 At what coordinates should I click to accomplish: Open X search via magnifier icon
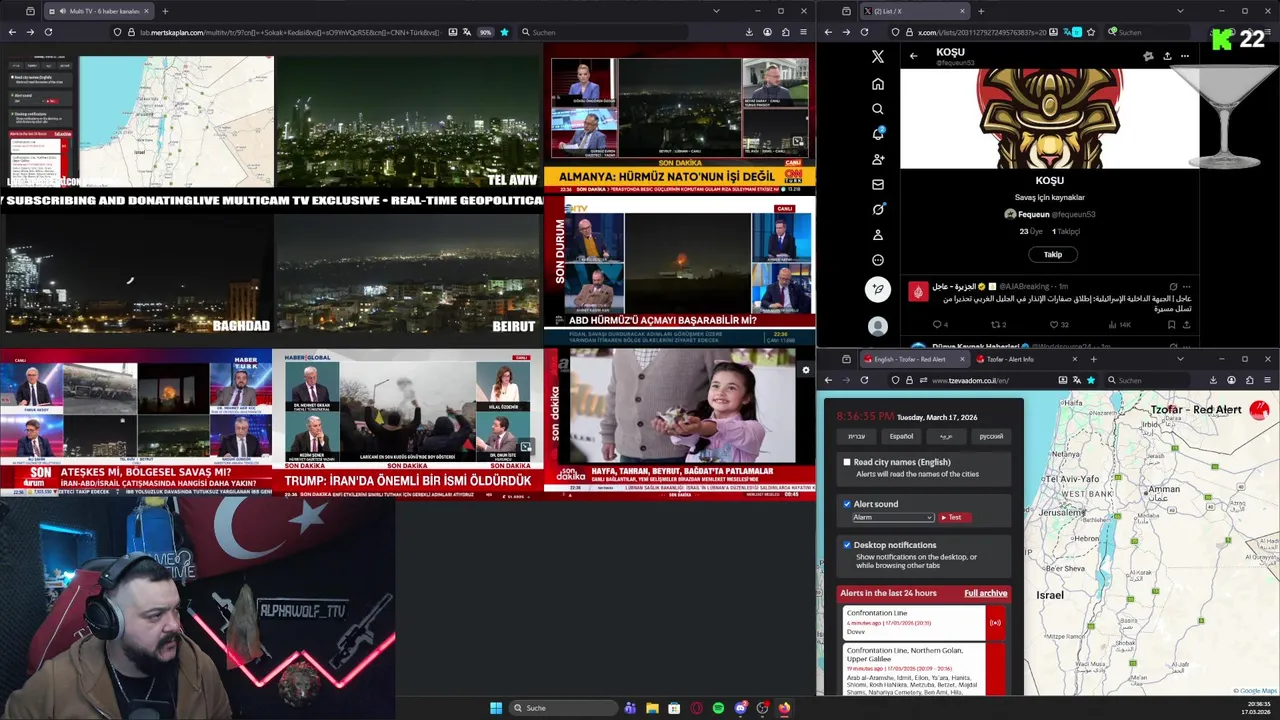(878, 109)
